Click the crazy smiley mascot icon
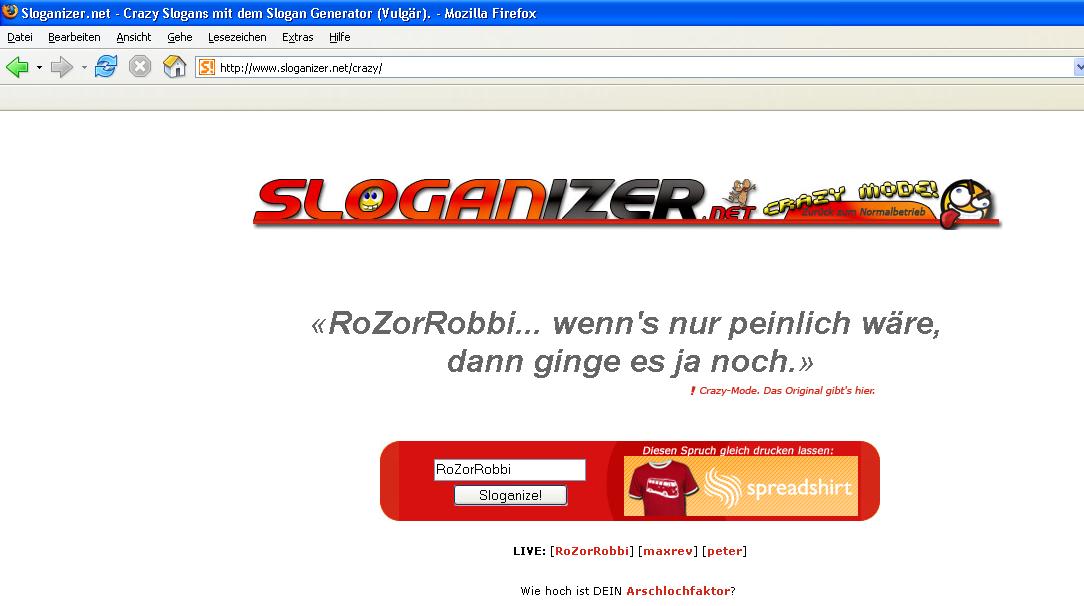Viewport: 1084px width, 606px height. pyautogui.click(x=968, y=202)
